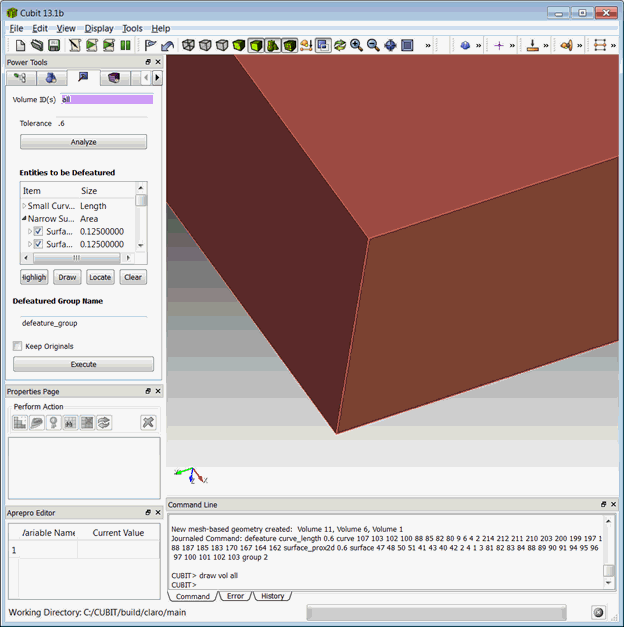Click the wireframe cube display icon
Viewport: 624px width, 627px height.
(x=187, y=46)
